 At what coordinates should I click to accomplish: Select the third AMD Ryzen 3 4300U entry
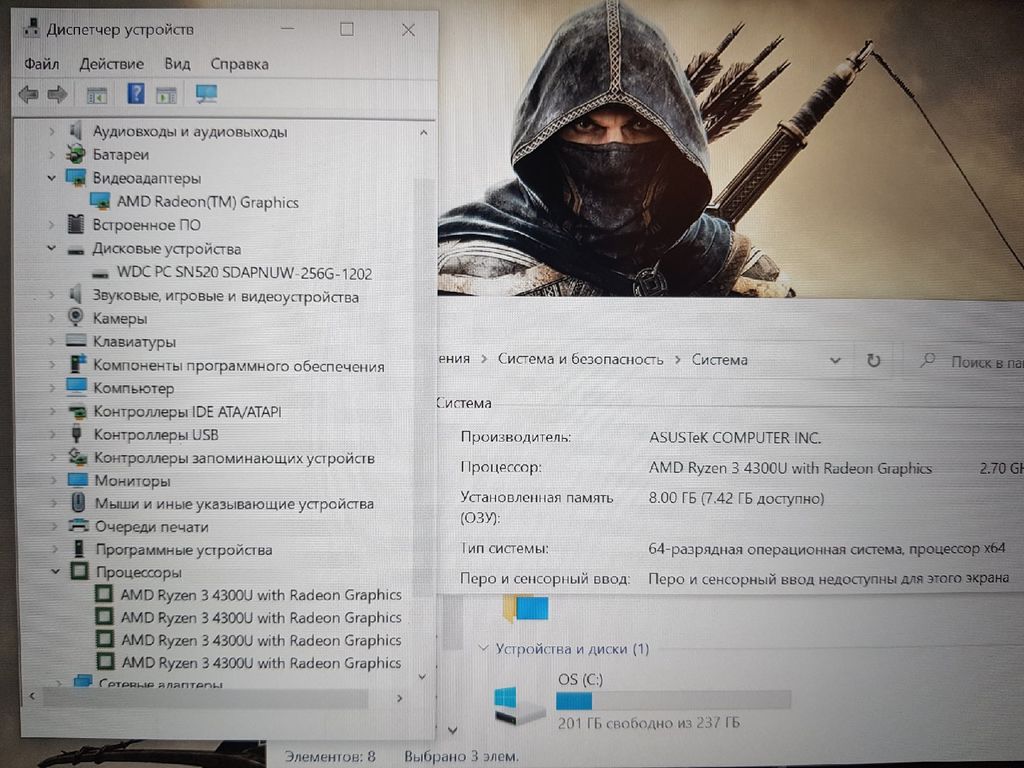[x=261, y=641]
